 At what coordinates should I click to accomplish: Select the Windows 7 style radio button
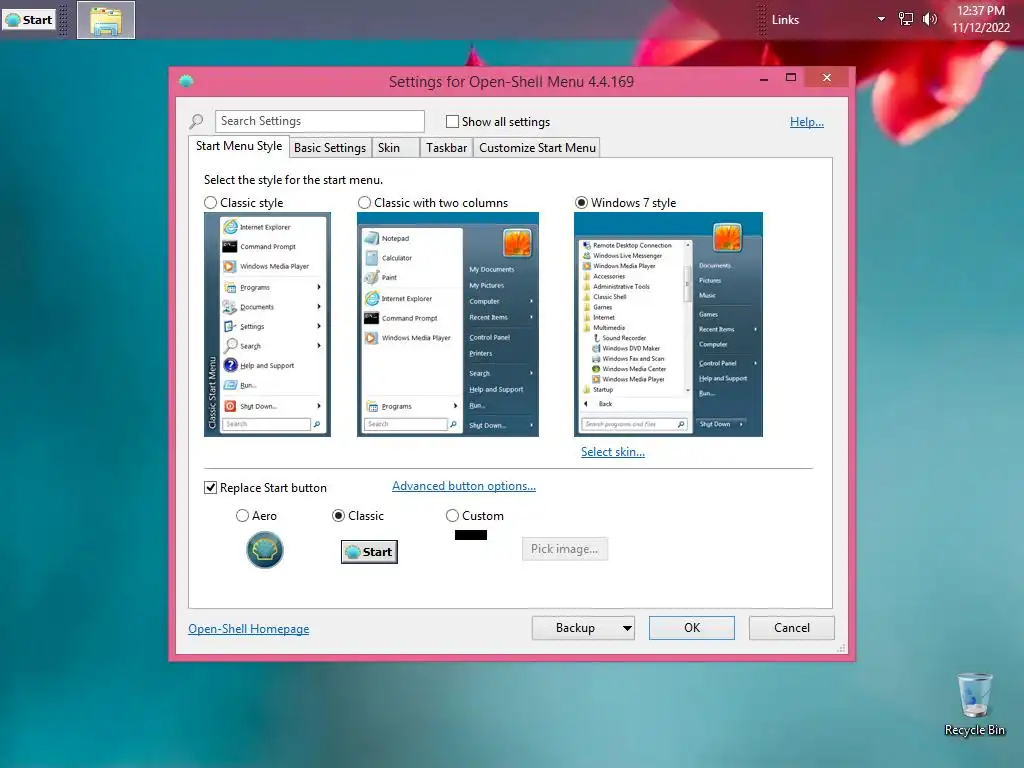tap(581, 203)
